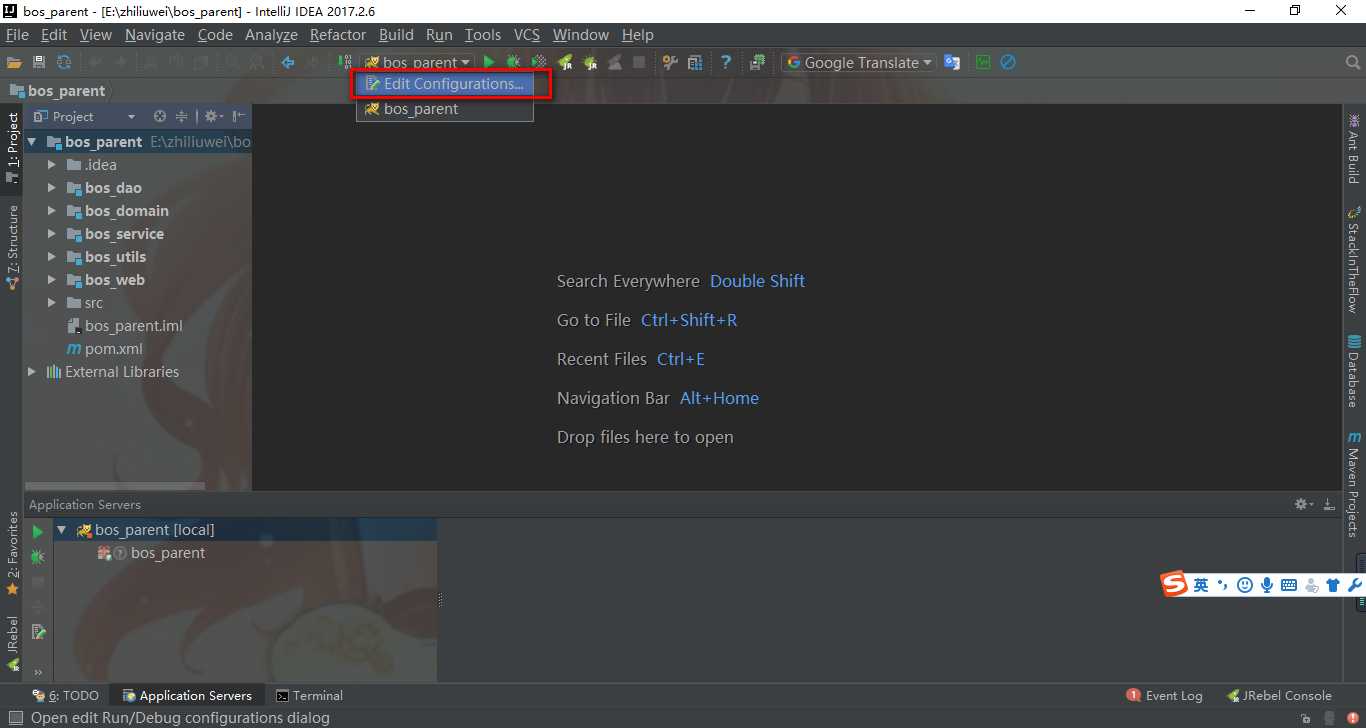Image resolution: width=1366 pixels, height=728 pixels.
Task: Open the Refactor menu
Action: (x=338, y=35)
